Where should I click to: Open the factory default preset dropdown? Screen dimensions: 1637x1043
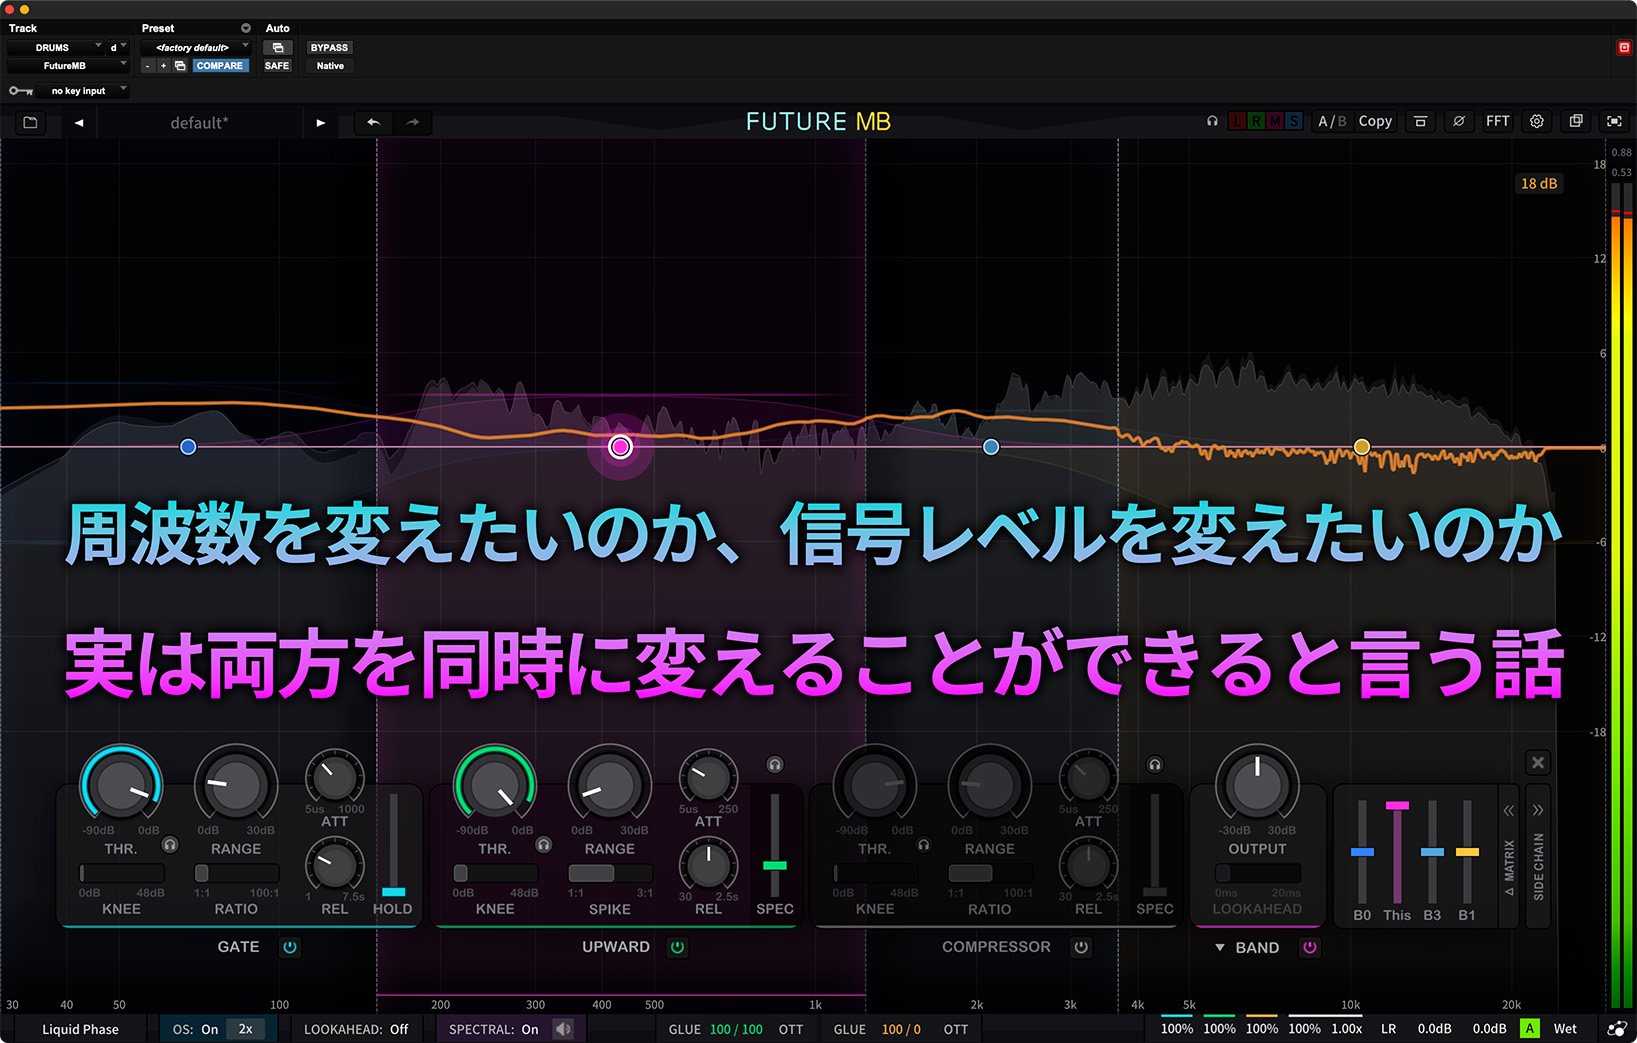point(196,46)
